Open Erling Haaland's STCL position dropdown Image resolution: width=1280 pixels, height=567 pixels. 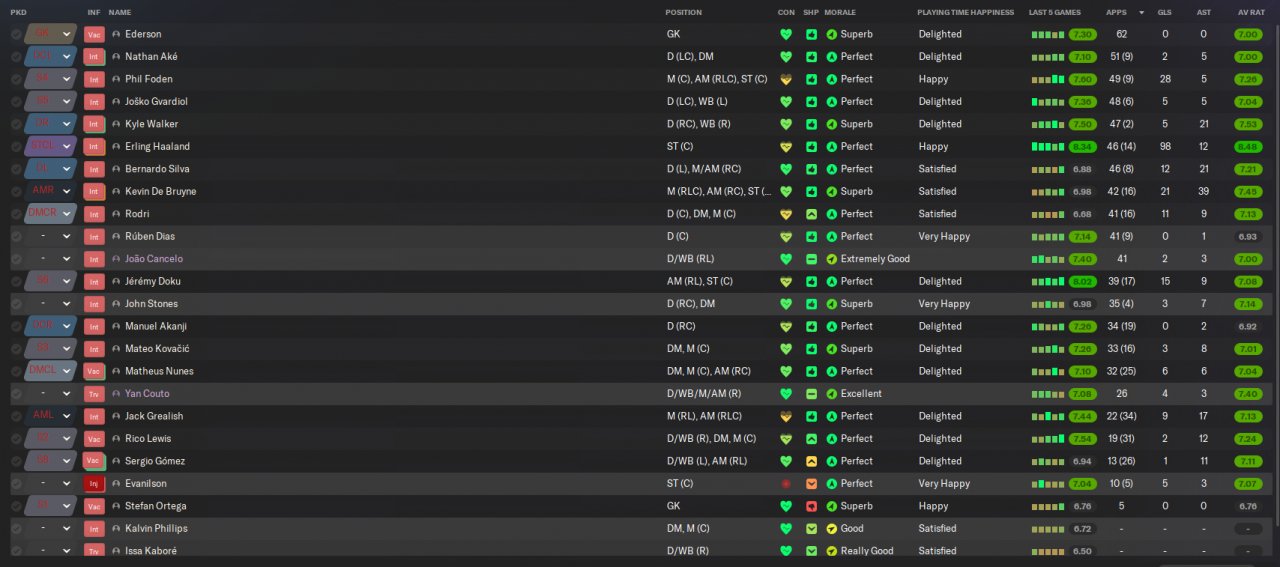point(52,147)
